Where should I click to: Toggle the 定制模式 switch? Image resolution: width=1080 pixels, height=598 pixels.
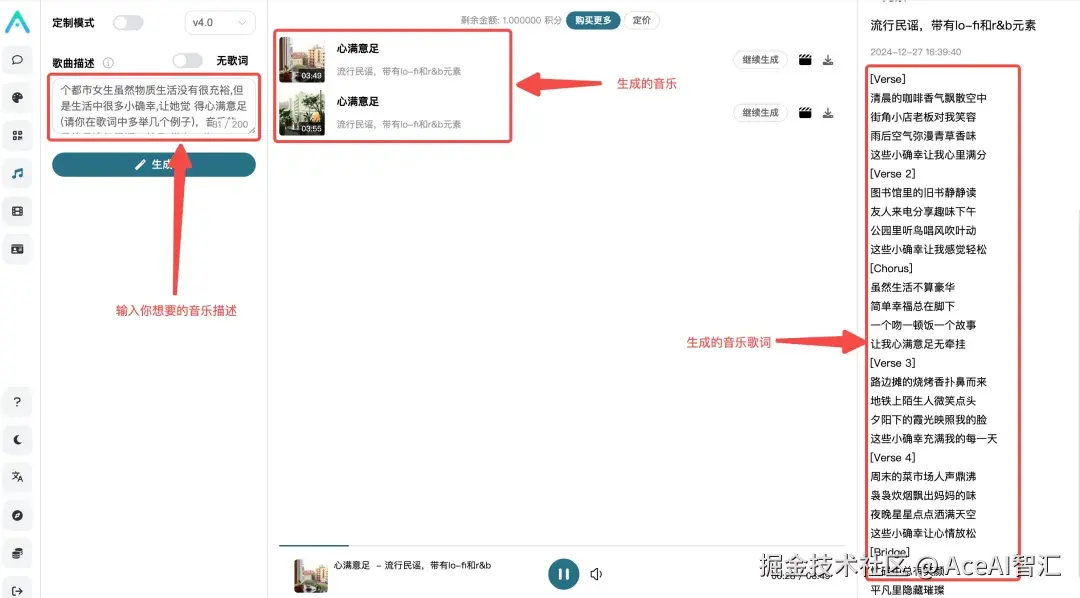click(x=126, y=21)
